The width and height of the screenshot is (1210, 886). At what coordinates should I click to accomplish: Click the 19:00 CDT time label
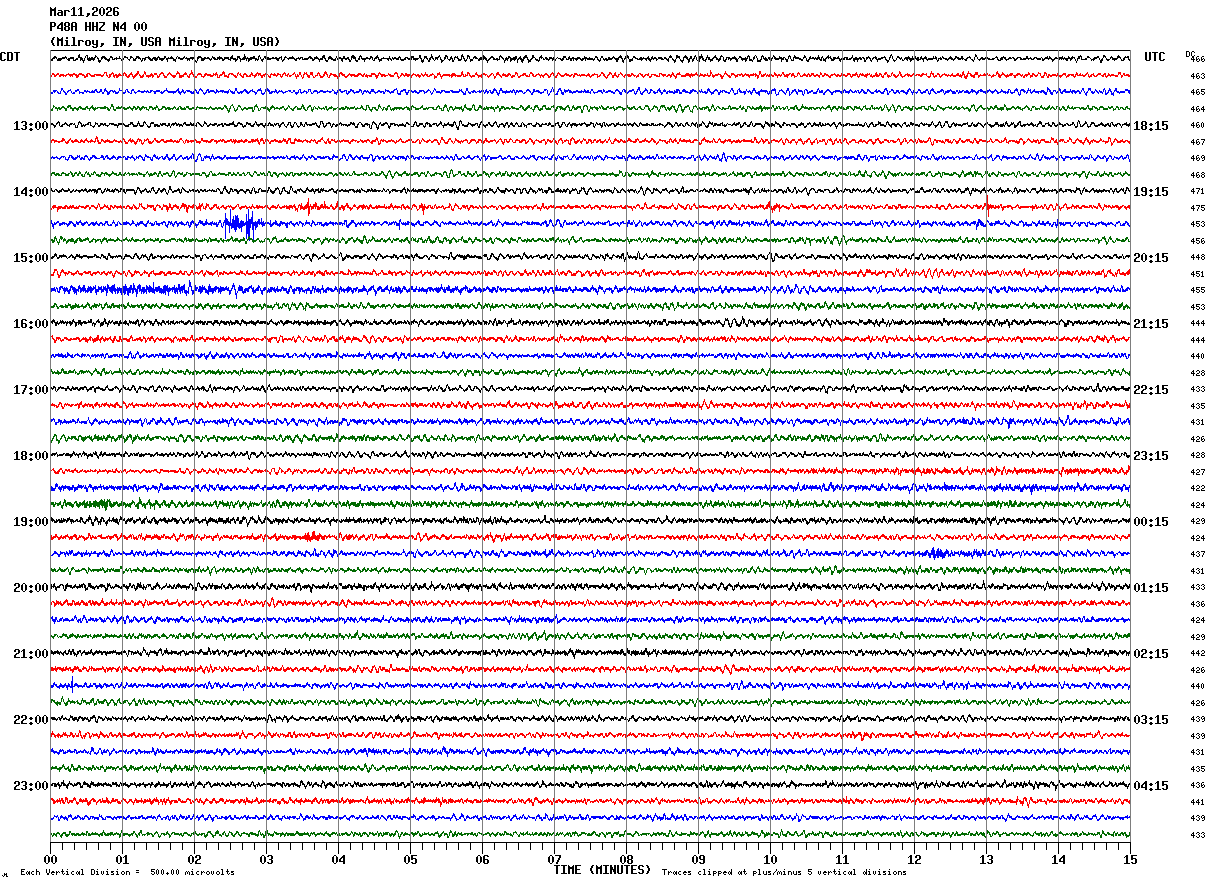click(31, 522)
